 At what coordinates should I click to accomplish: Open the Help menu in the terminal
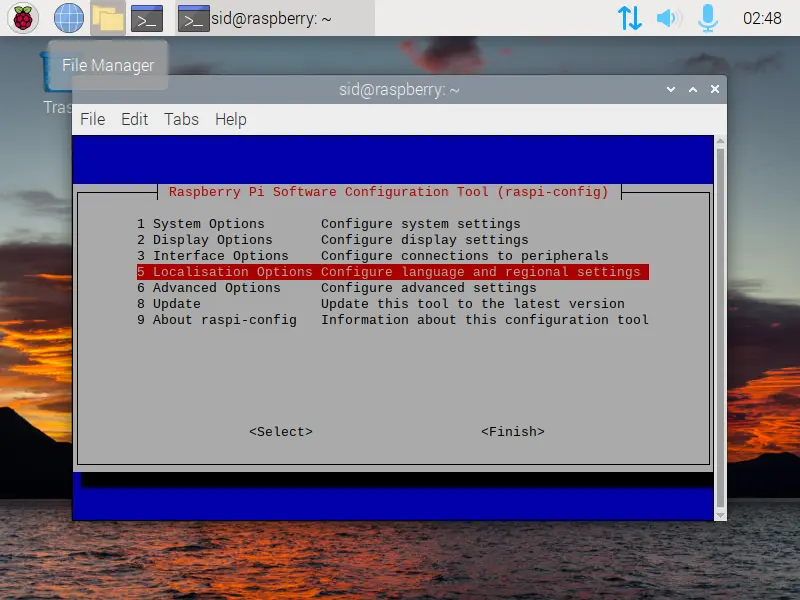click(231, 119)
